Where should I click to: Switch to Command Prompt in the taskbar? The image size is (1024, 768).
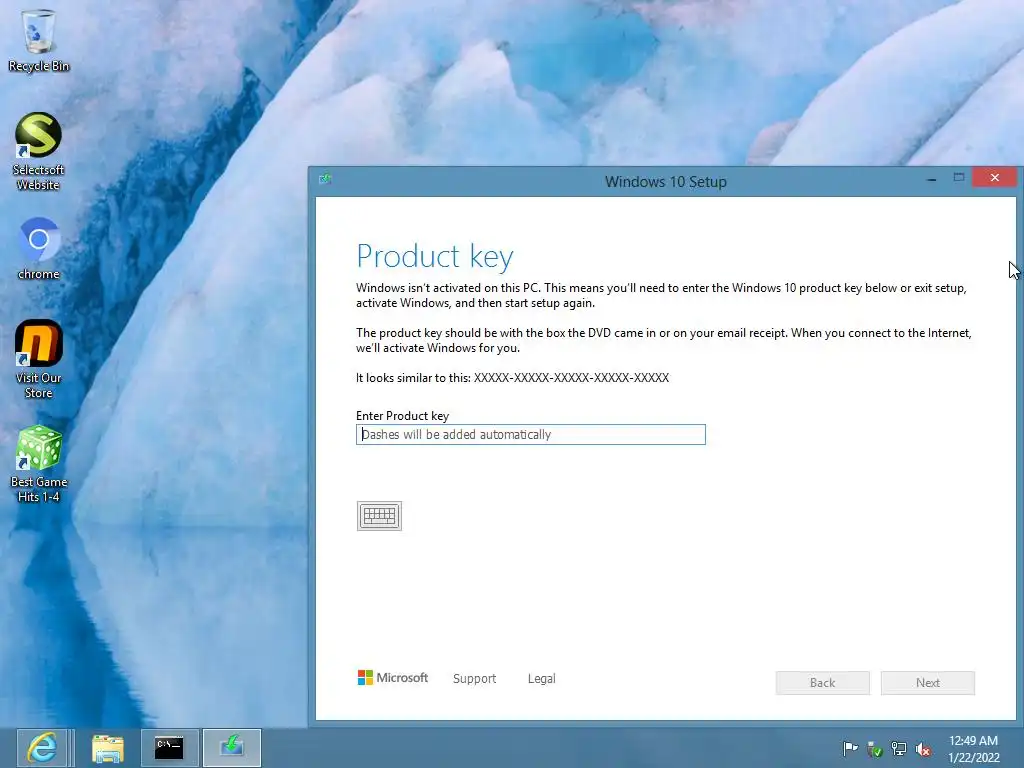click(x=168, y=748)
